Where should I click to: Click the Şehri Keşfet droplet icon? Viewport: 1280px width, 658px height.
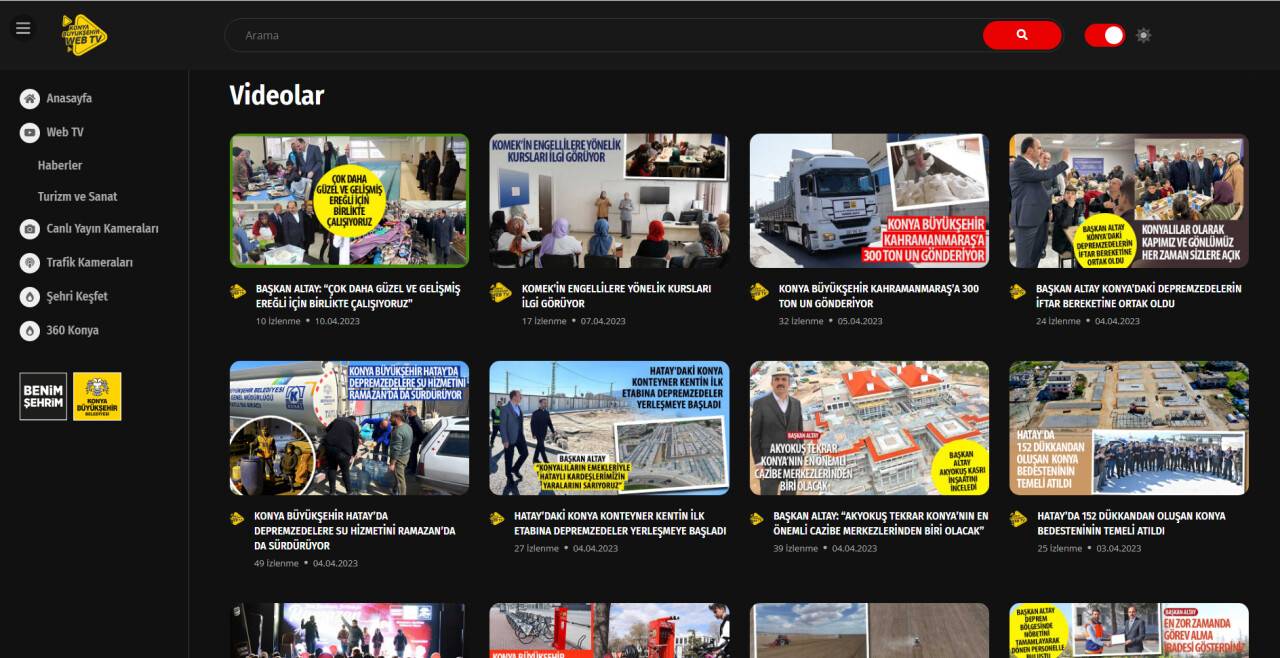tap(30, 296)
